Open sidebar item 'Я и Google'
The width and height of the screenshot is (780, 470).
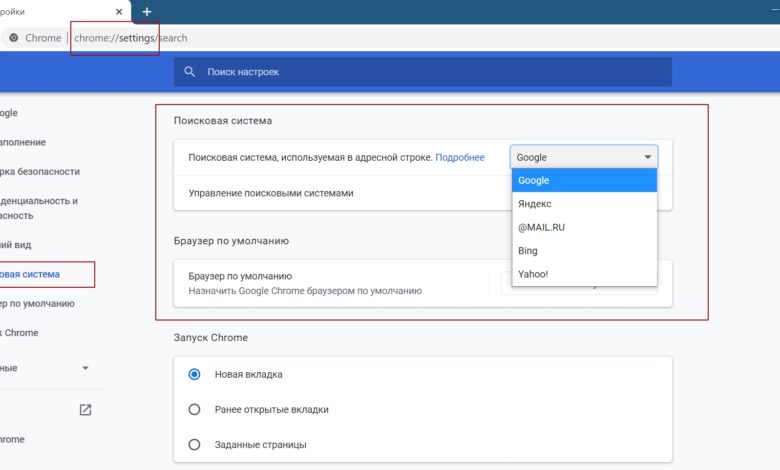point(9,113)
